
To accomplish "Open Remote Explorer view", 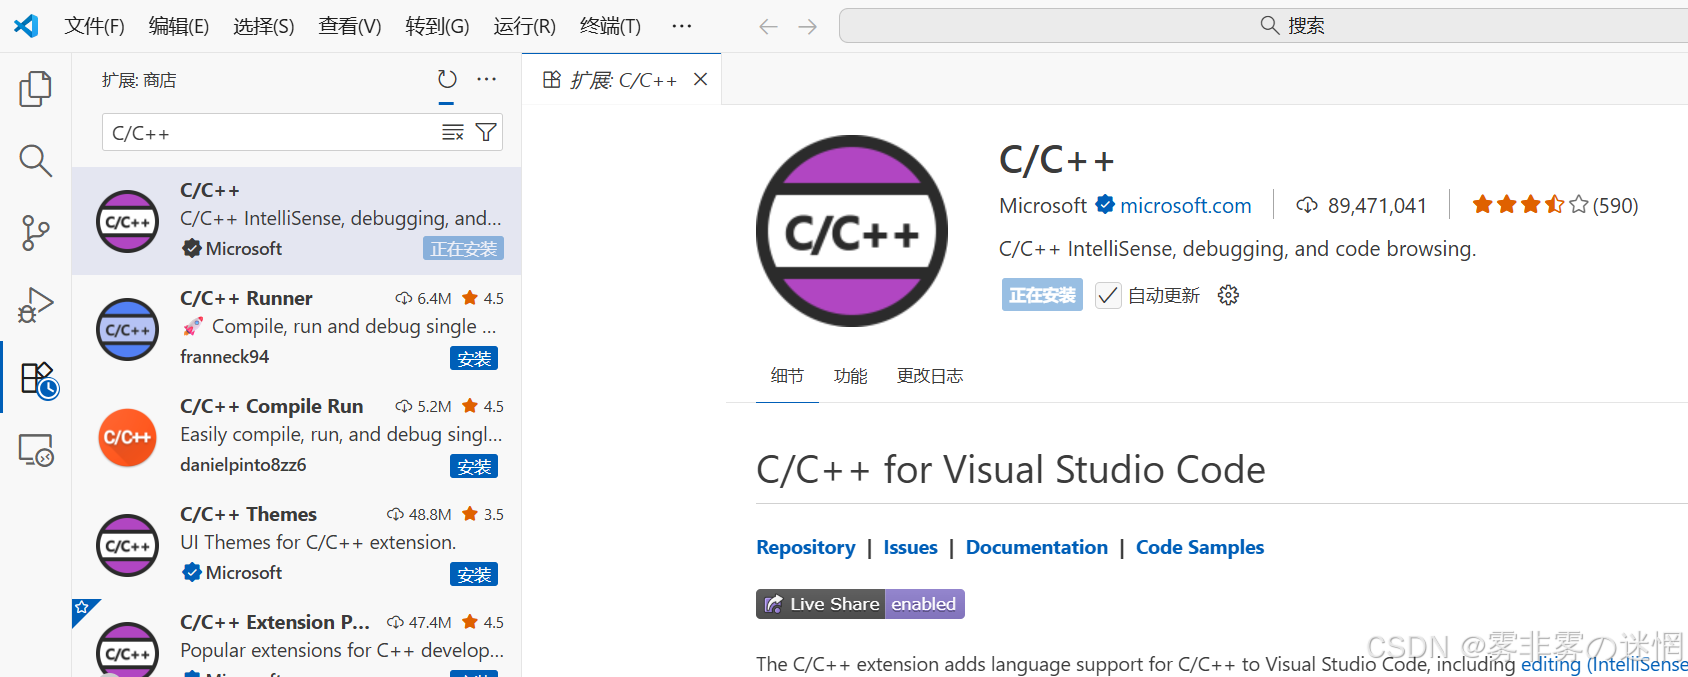I will (36, 450).
